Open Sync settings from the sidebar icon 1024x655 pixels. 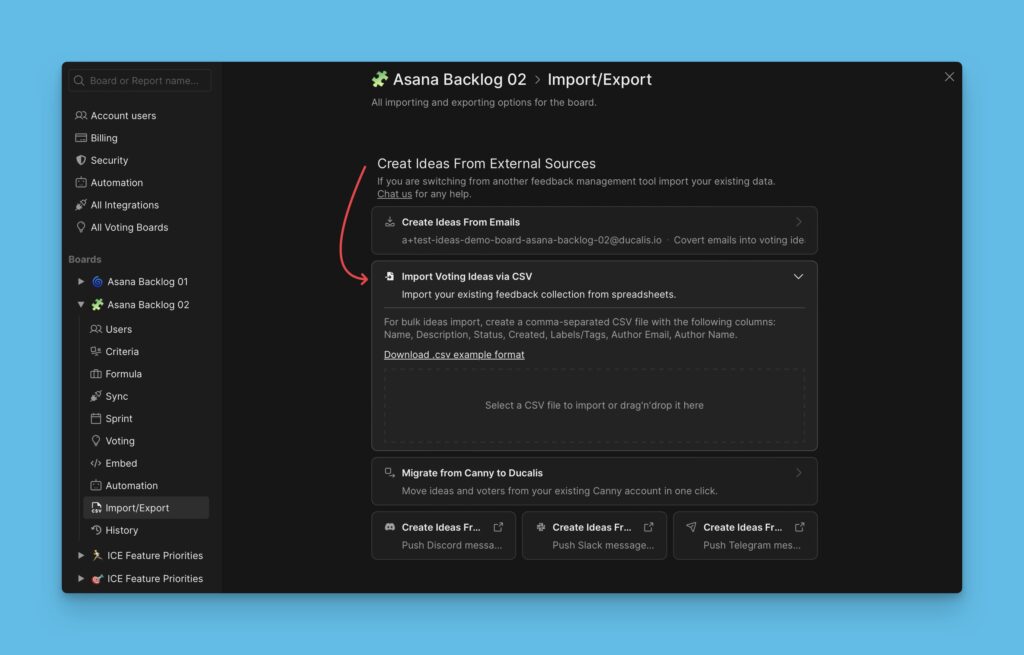pos(95,396)
